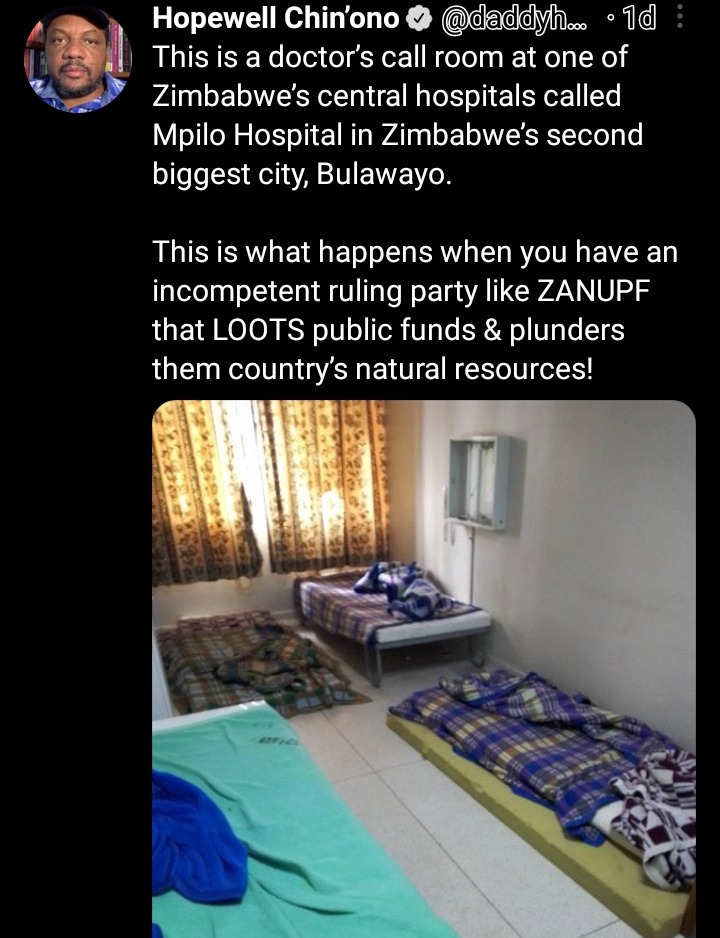The width and height of the screenshot is (720, 938).
Task: Select the paragraph starting 'This is what happens'
Action: pyautogui.click(x=415, y=310)
